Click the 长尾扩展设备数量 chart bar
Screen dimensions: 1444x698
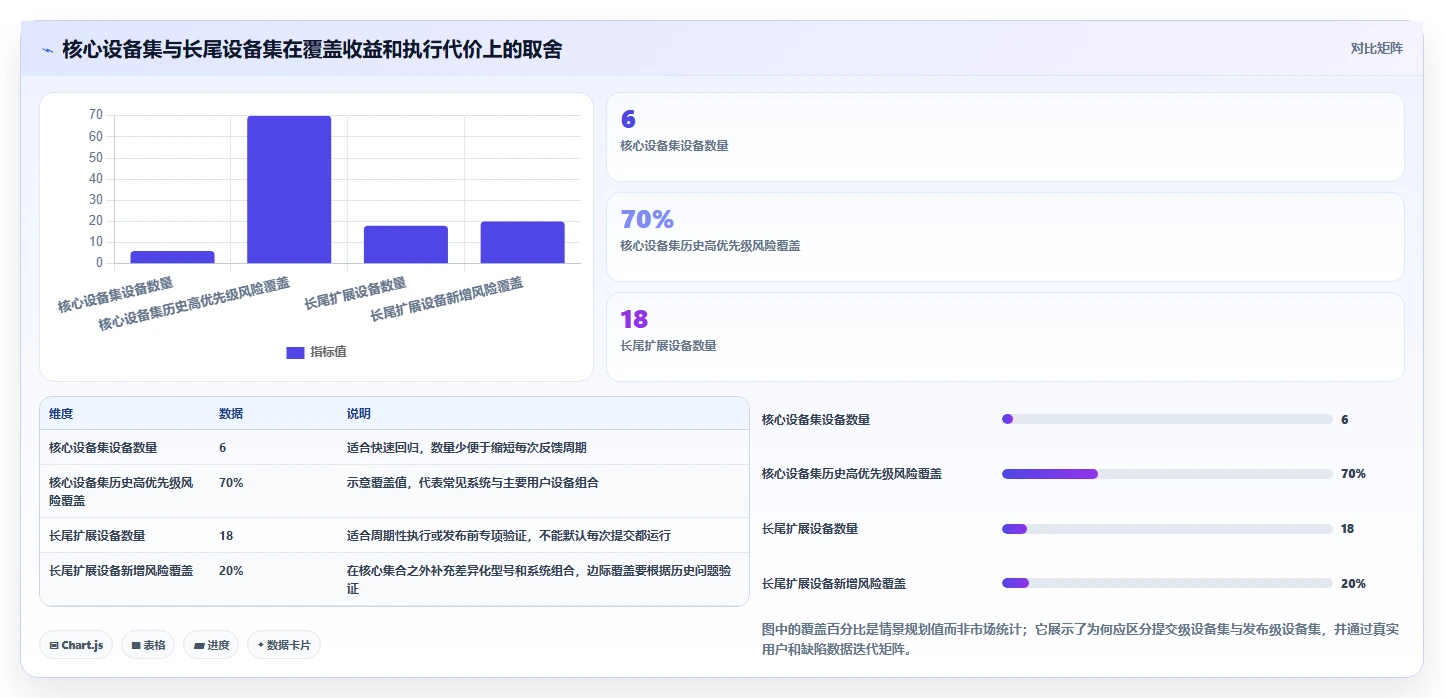(x=406, y=245)
